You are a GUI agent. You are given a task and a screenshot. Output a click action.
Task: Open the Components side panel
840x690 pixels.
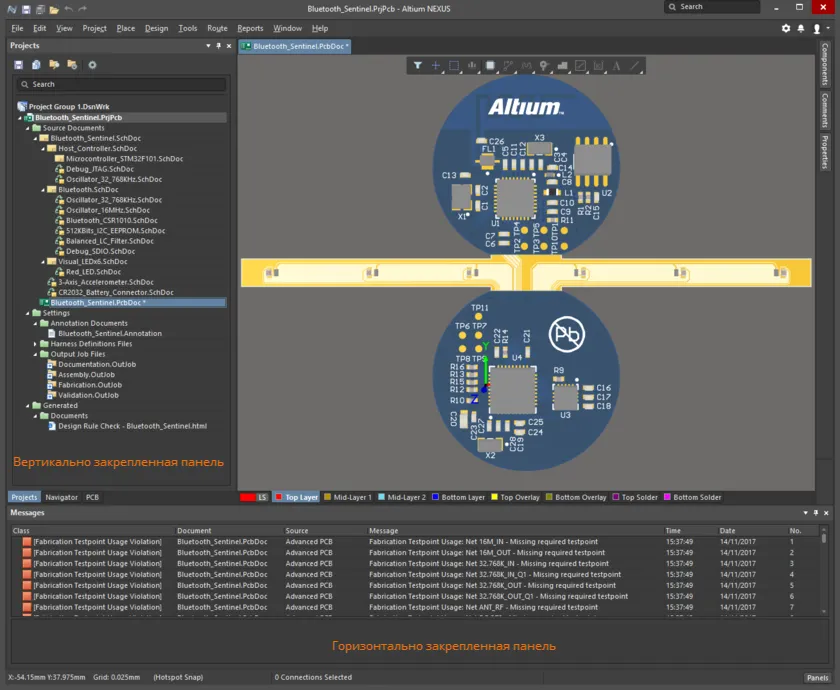[x=825, y=63]
